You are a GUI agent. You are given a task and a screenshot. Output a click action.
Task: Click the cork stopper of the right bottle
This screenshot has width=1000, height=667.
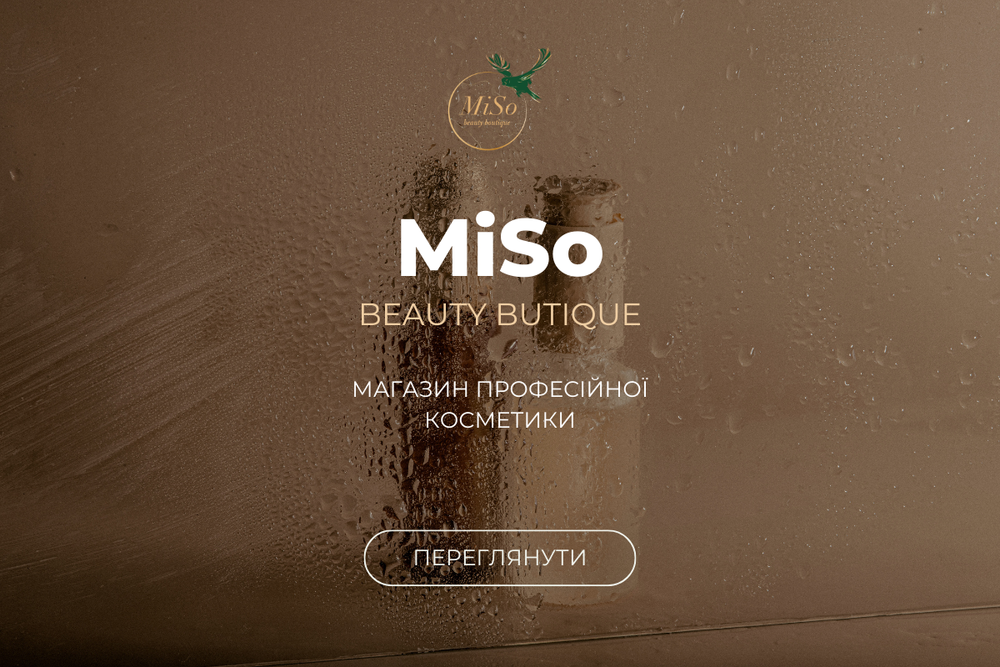point(578,201)
